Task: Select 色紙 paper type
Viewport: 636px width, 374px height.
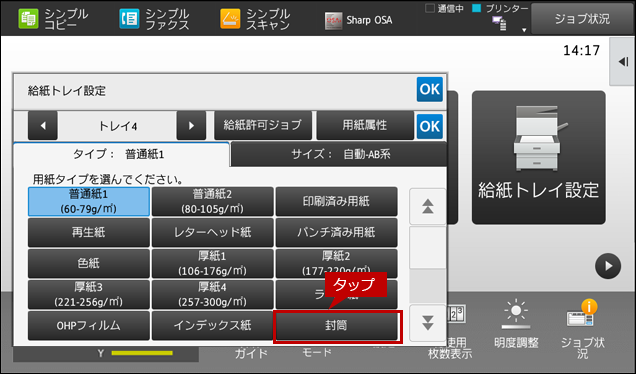Action: 88,264
